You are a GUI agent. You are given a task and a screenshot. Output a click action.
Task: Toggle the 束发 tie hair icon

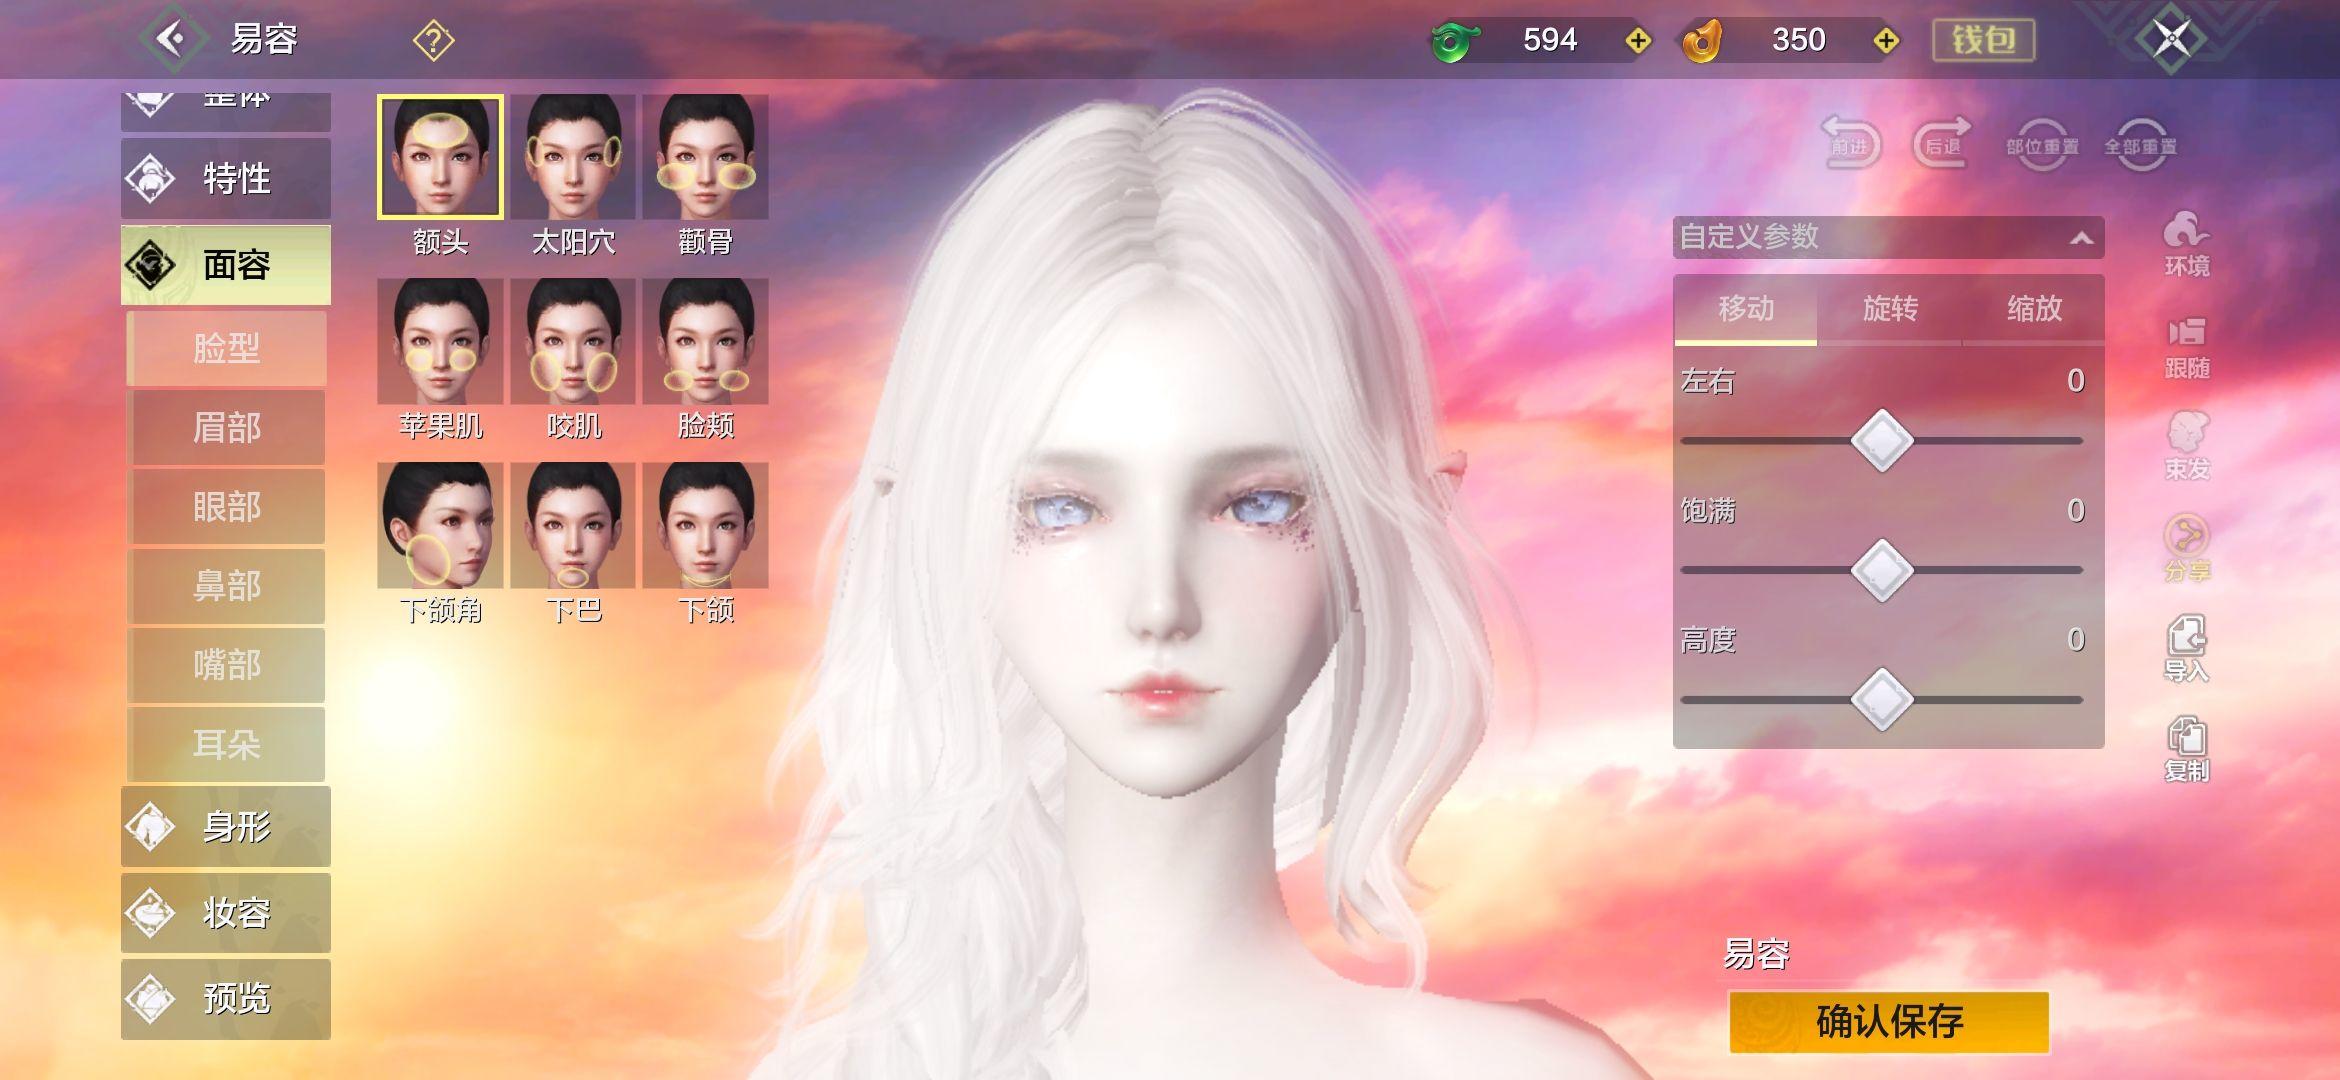click(2186, 446)
